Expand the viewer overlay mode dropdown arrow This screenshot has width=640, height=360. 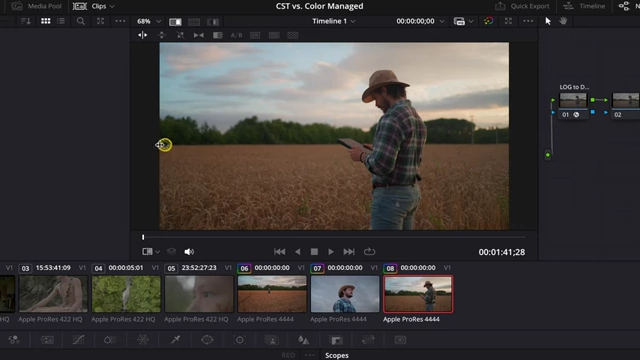click(x=158, y=252)
